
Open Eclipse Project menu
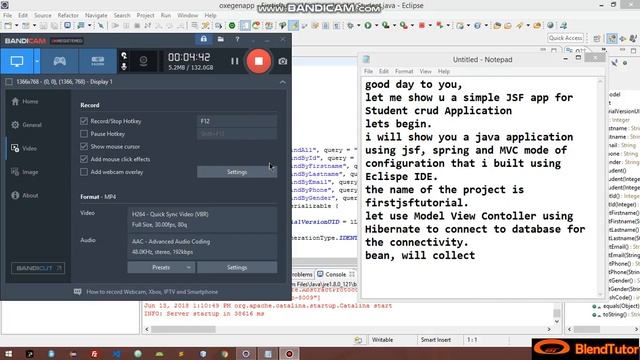coord(145,15)
